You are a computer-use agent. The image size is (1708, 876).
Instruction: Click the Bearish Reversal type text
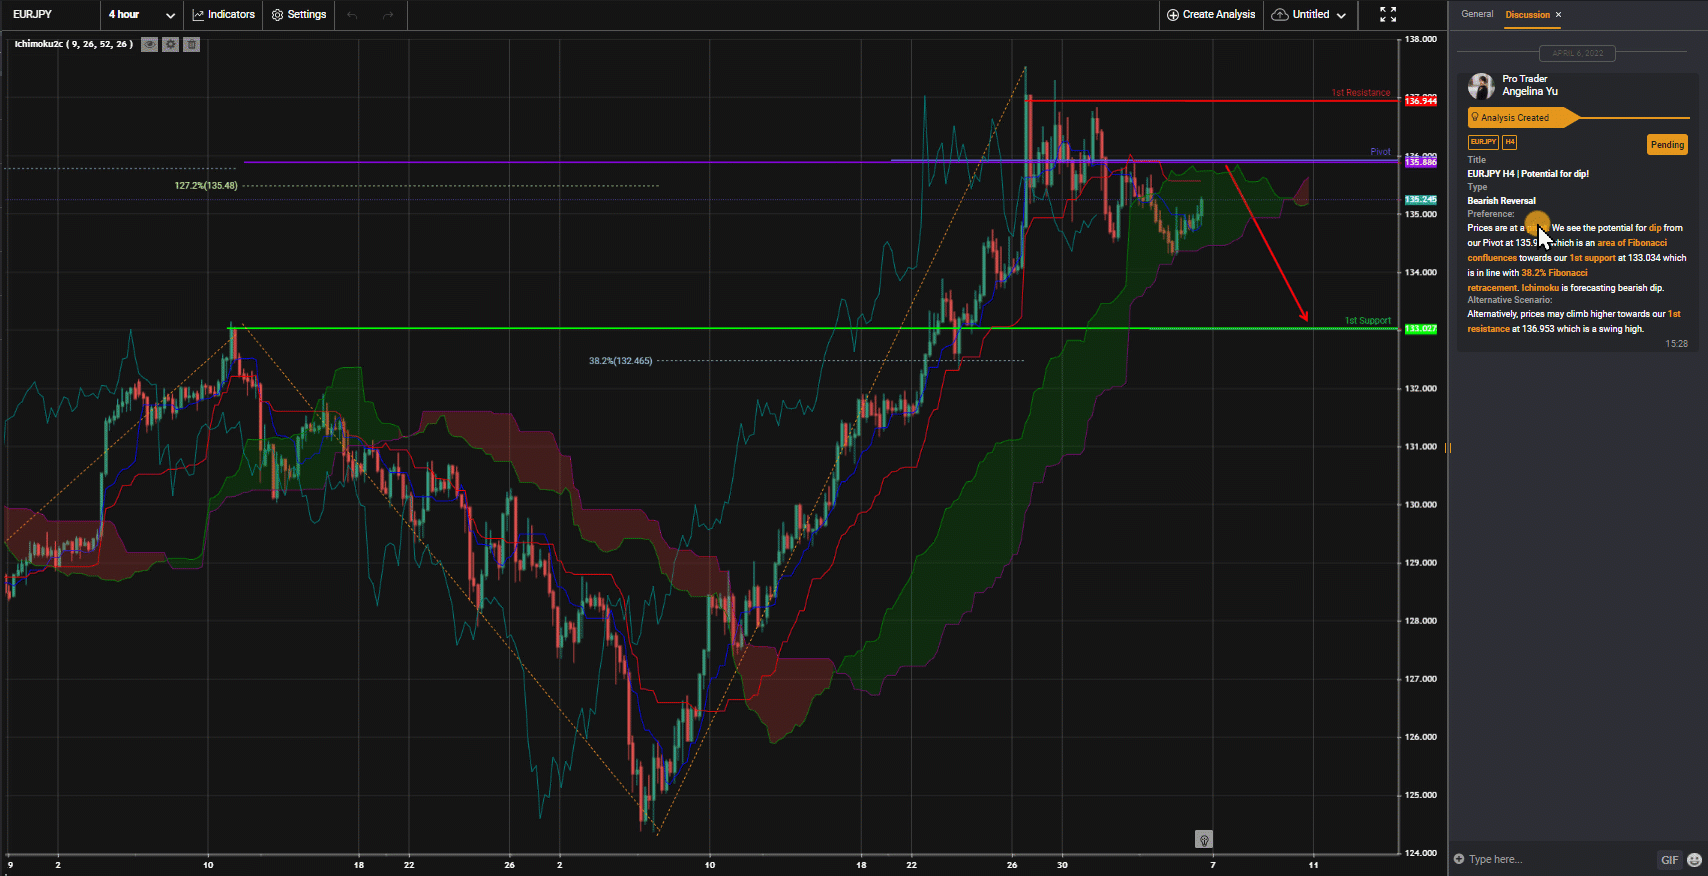(1501, 201)
